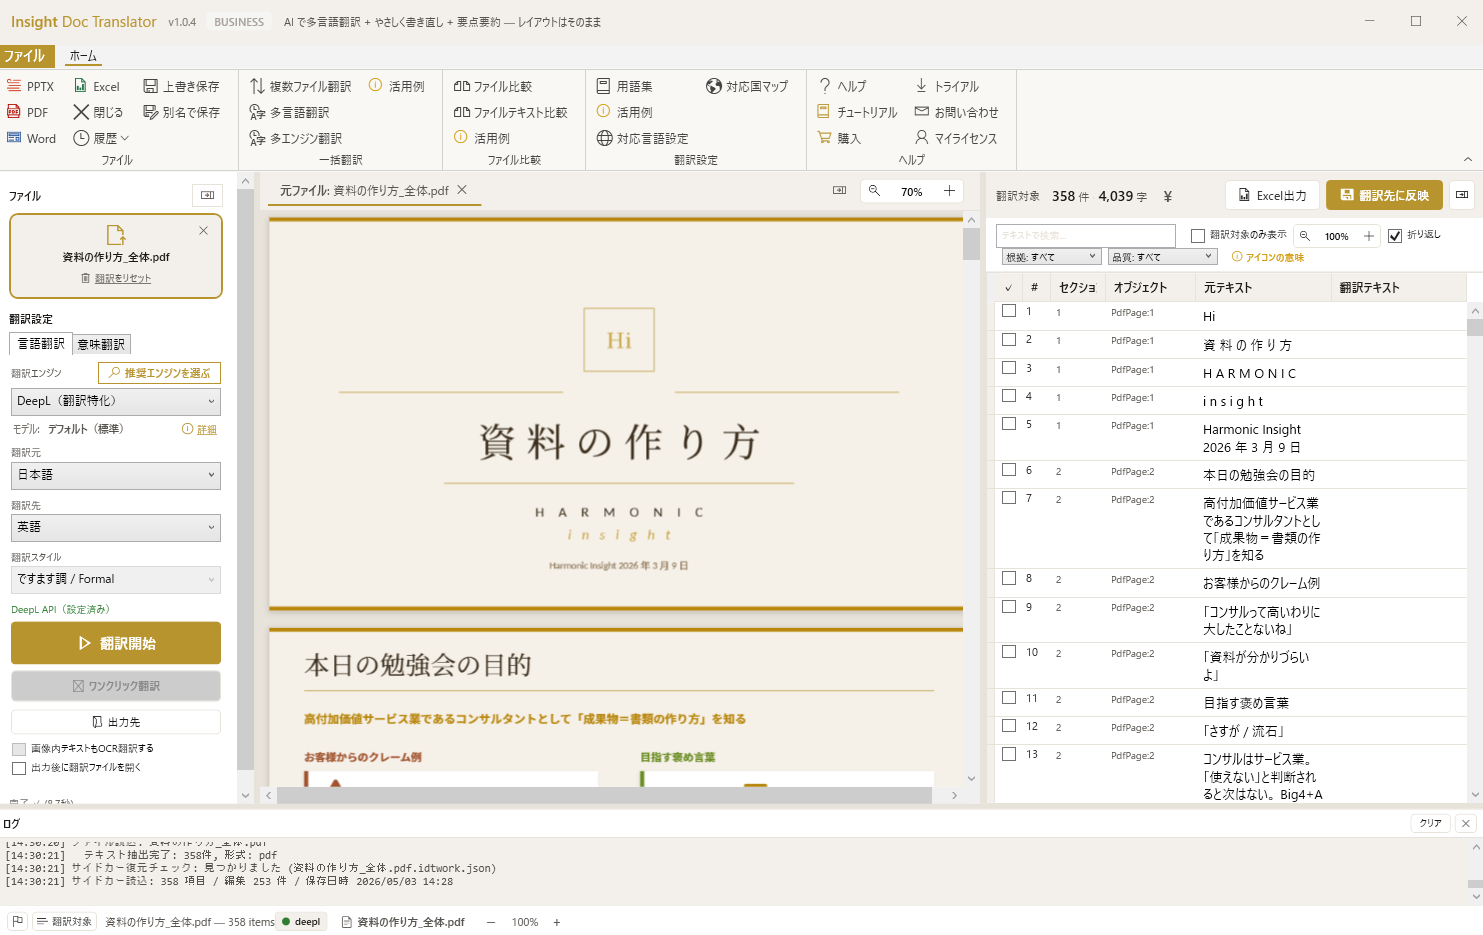Click 翻訳先に反映 button

click(1384, 195)
